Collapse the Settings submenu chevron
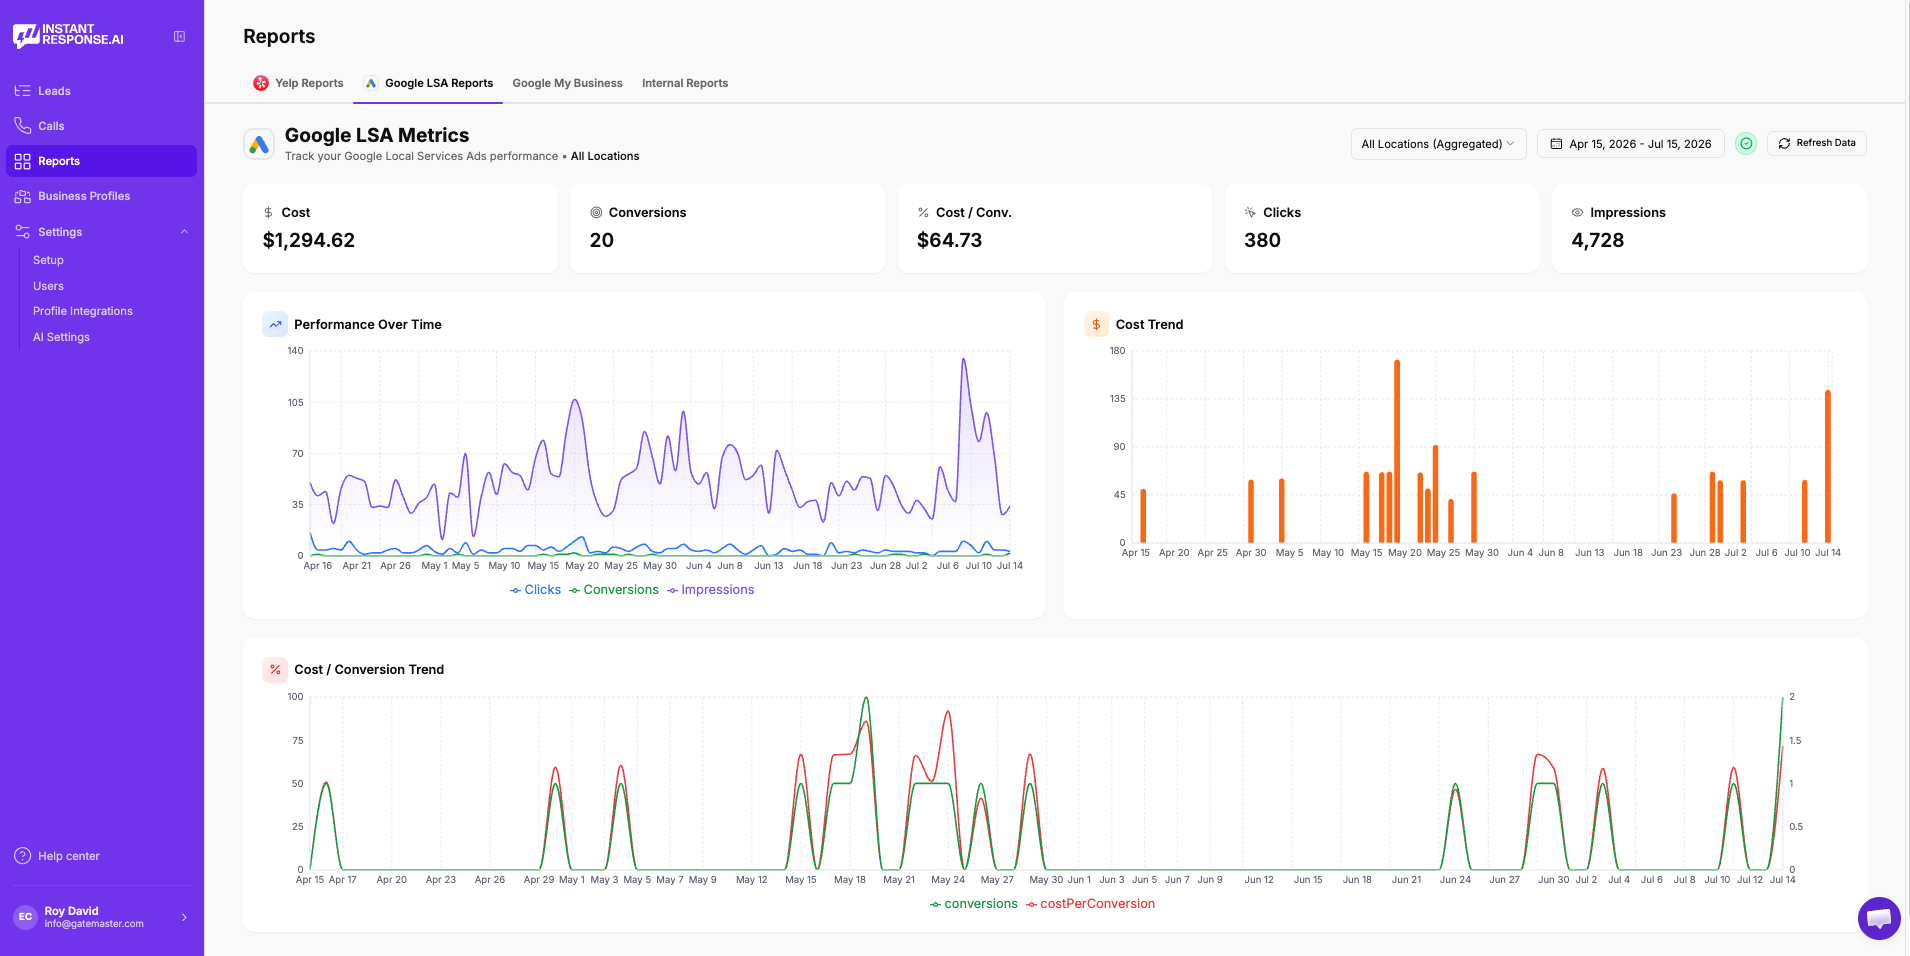The image size is (1910, 956). click(x=184, y=232)
